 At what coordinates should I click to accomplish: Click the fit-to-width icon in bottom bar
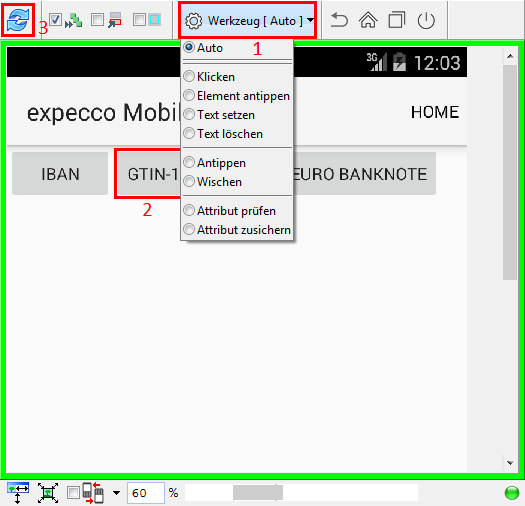[18, 493]
